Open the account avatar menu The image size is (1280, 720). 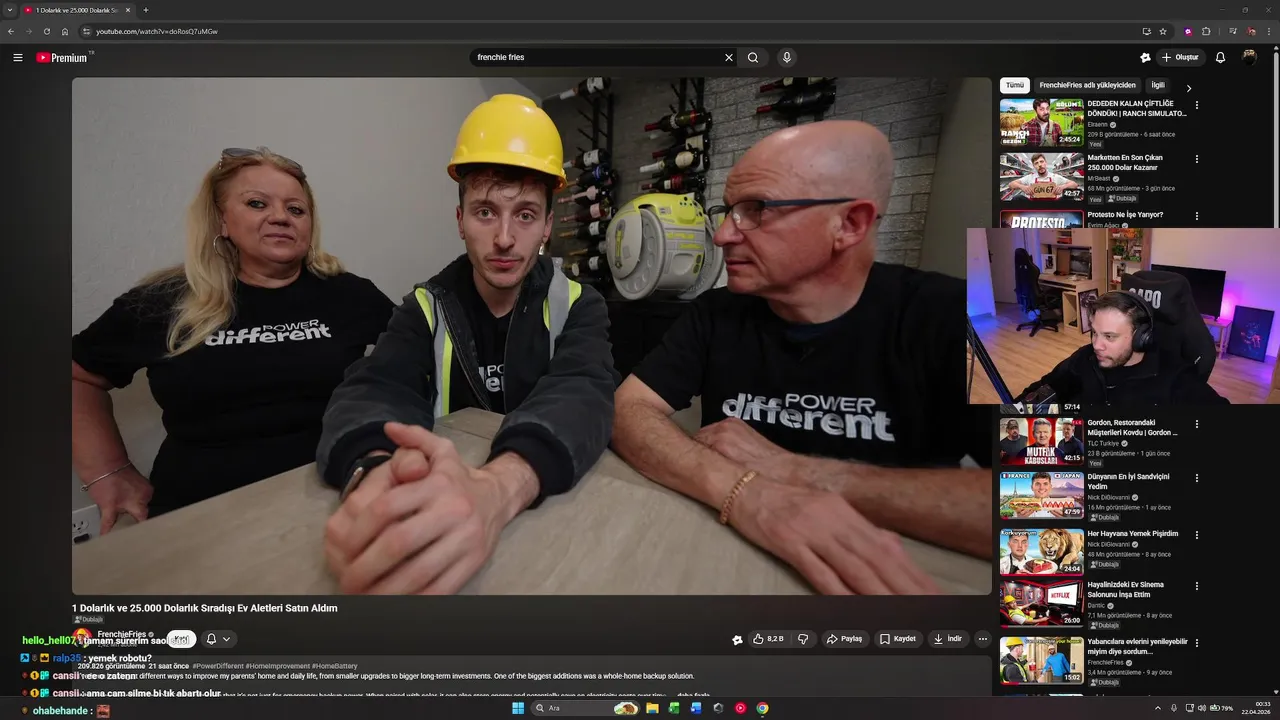click(x=1249, y=58)
